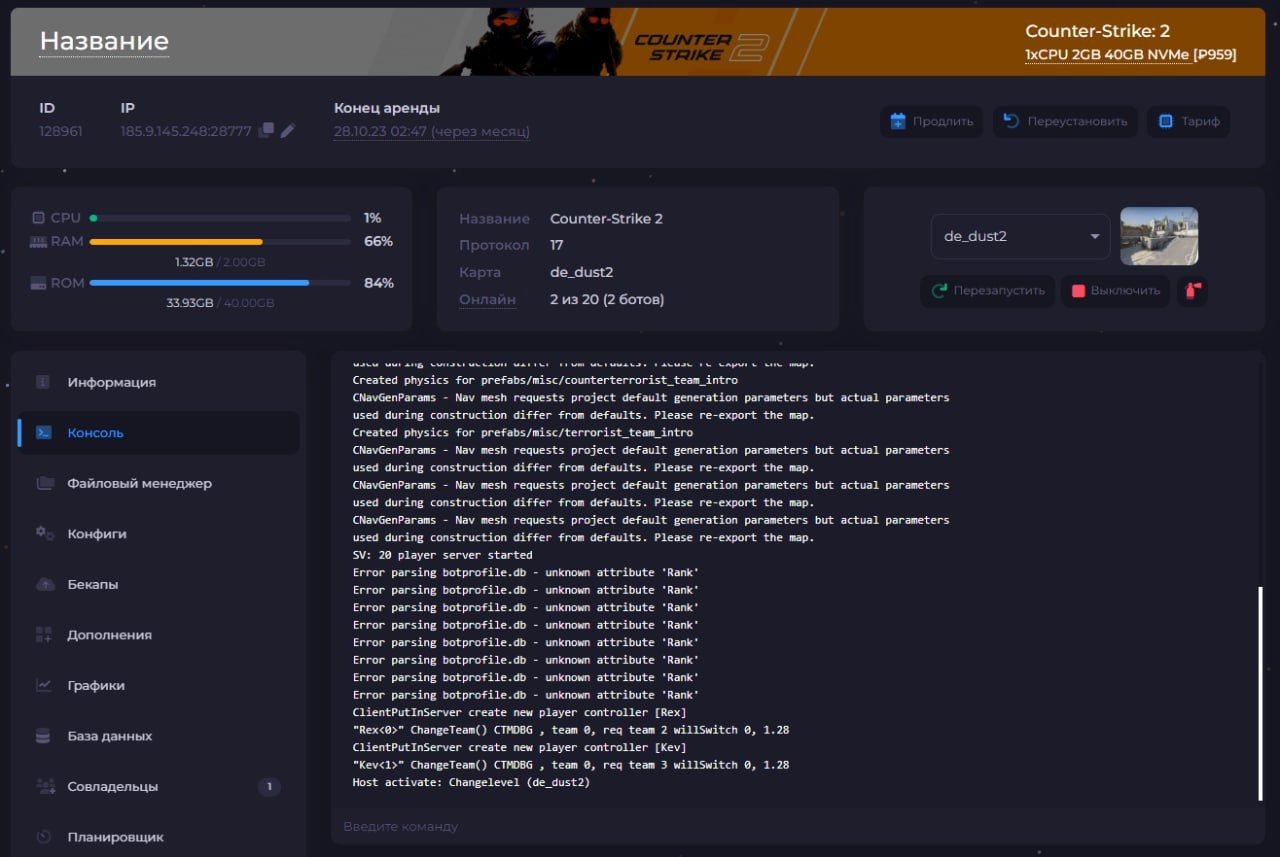Click the calendar icon in Продлить
The height and width of the screenshot is (857, 1280).
[898, 121]
